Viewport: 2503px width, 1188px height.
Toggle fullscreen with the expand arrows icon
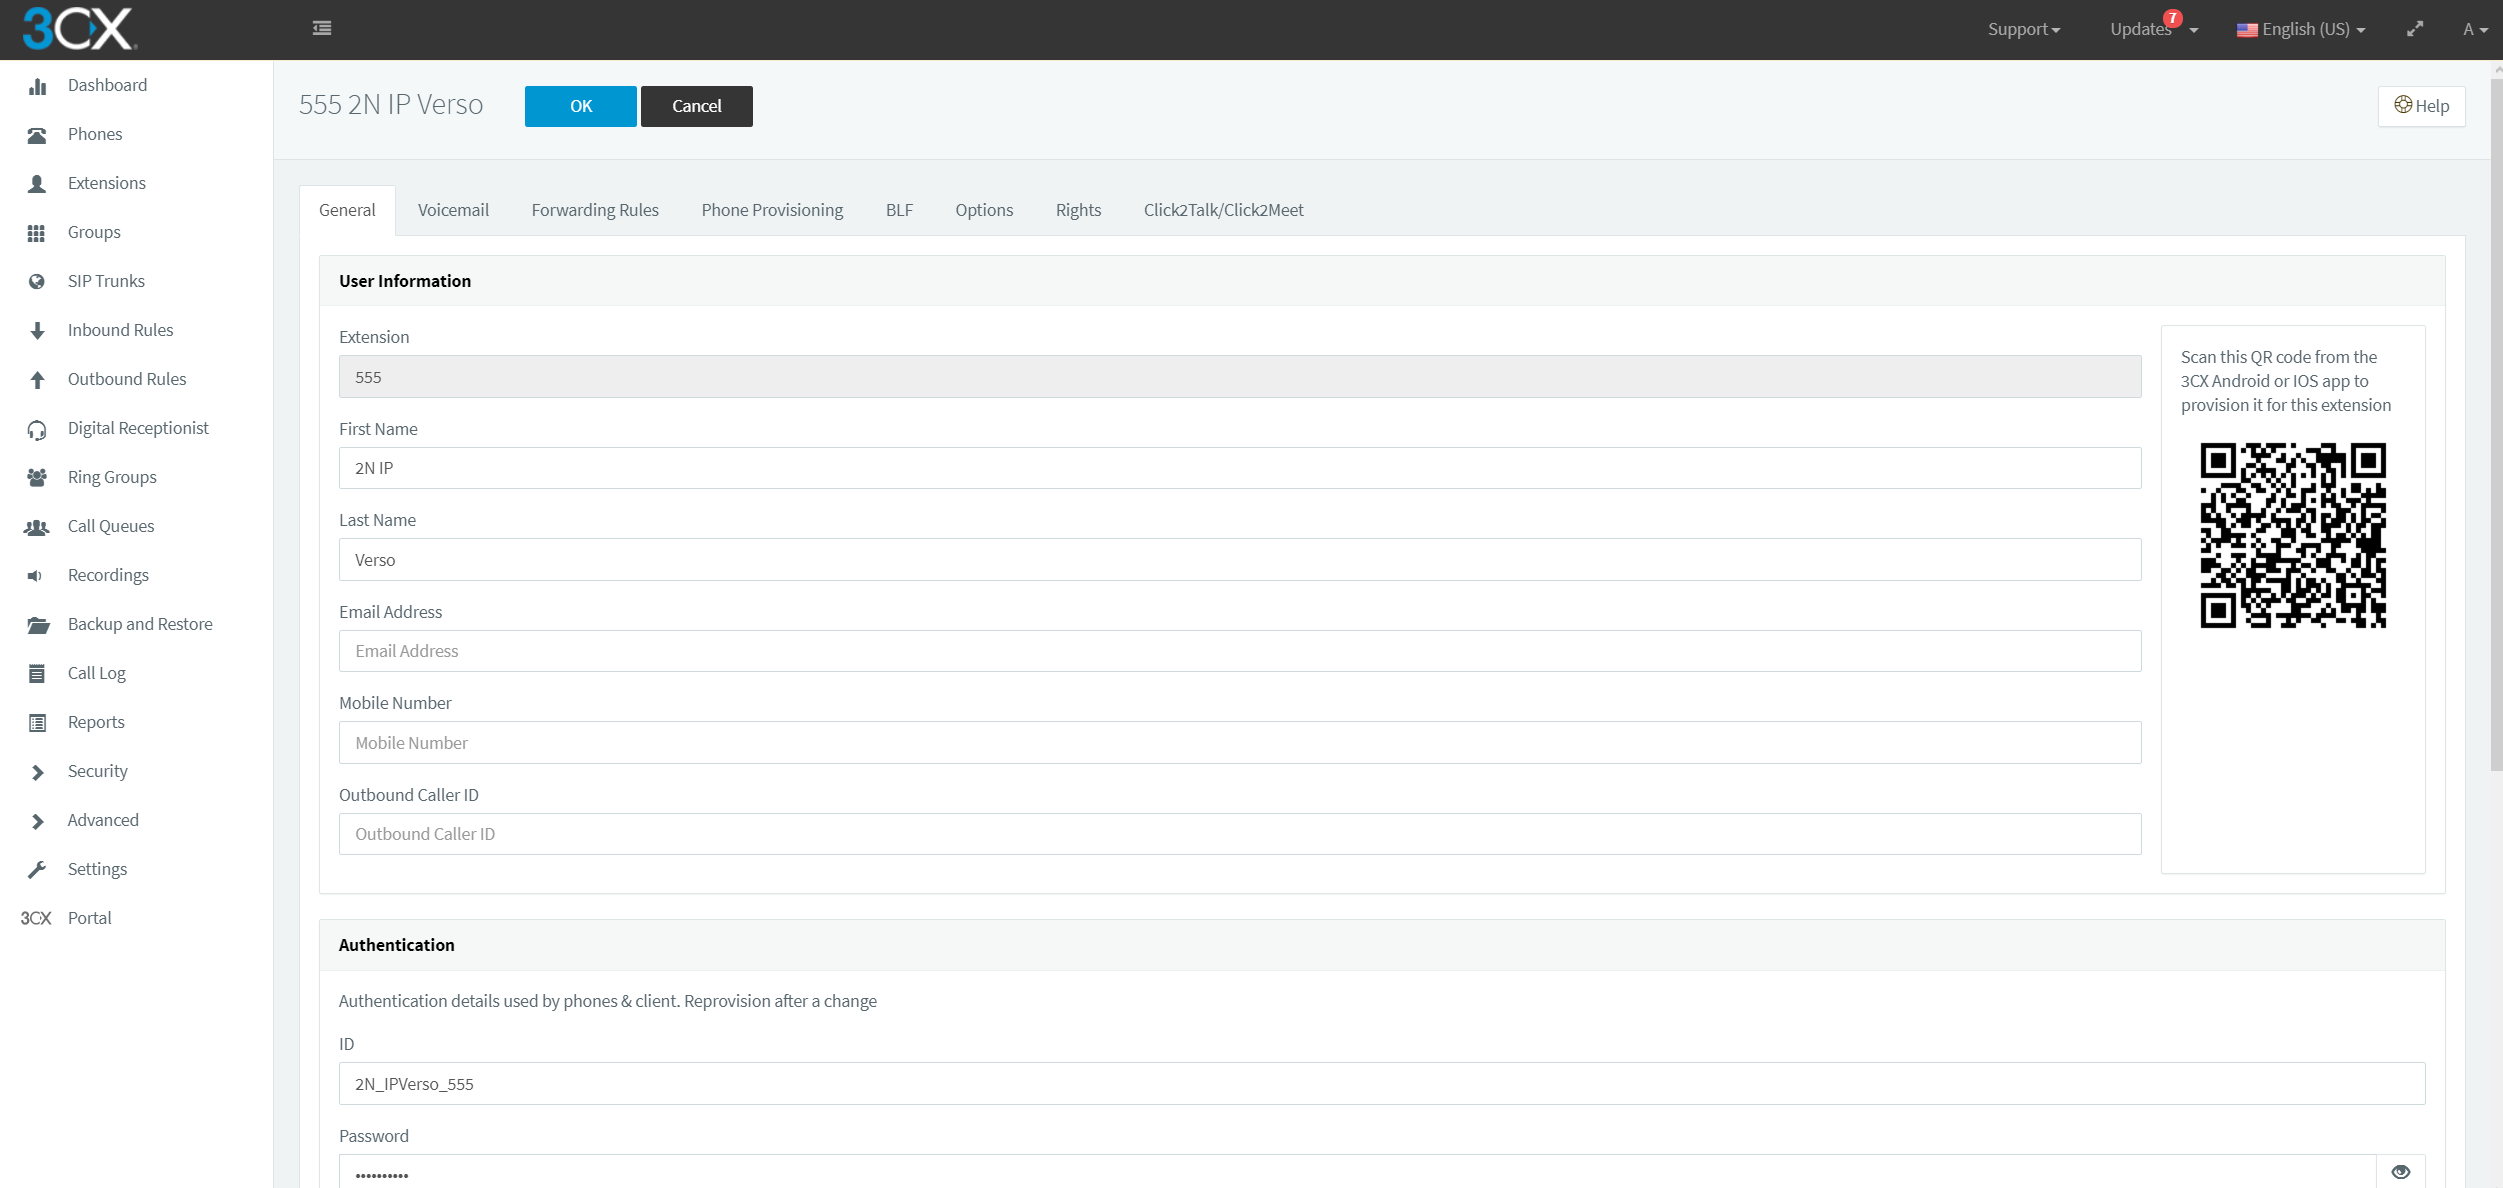click(x=2414, y=29)
